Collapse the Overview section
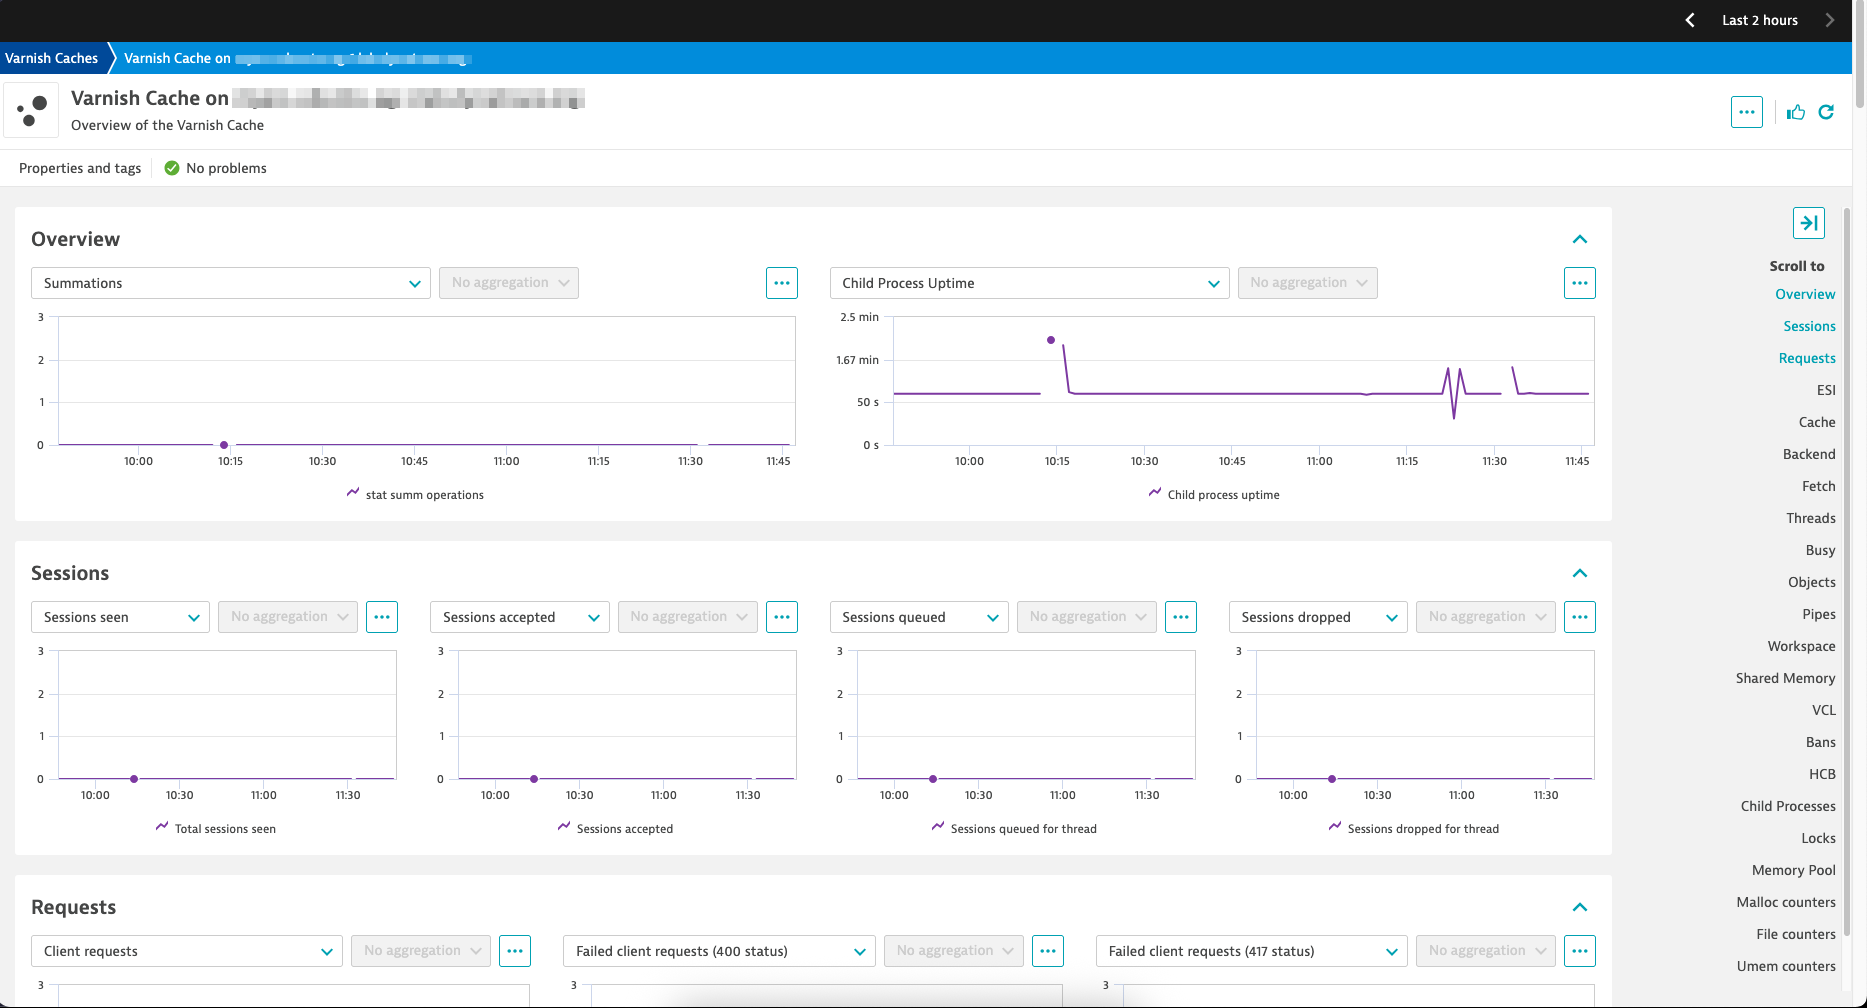 tap(1580, 239)
